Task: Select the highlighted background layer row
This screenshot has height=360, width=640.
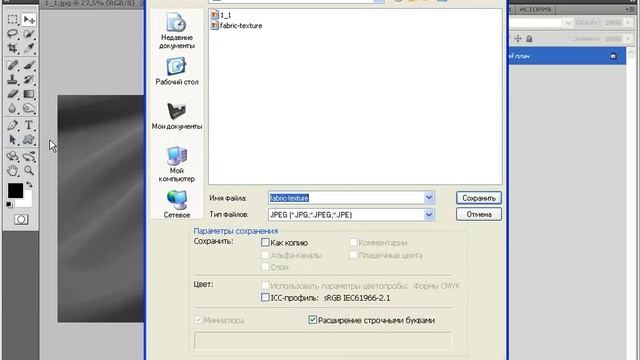Action: point(567,56)
